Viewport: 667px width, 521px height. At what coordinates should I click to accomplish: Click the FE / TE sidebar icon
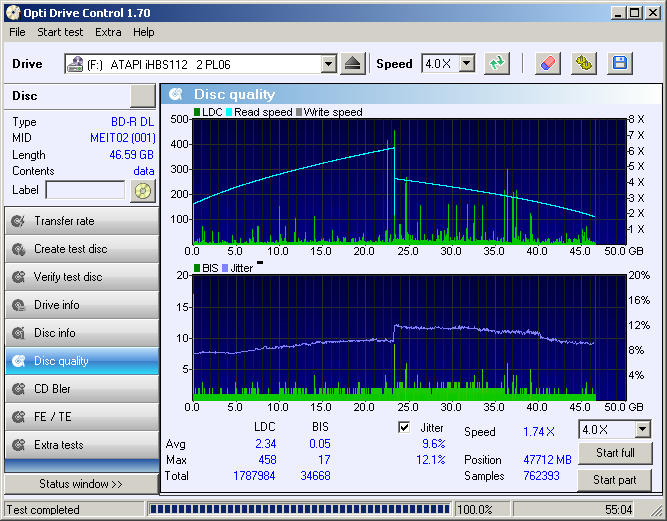18,417
